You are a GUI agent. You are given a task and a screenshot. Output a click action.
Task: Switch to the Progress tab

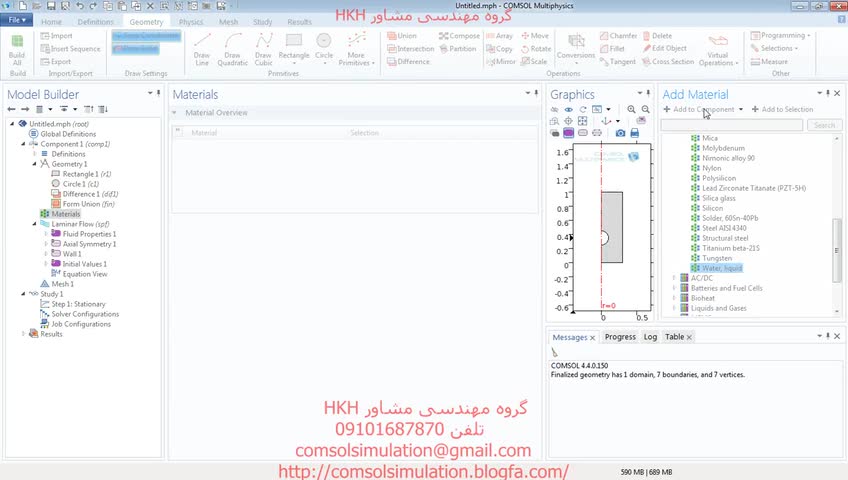tap(620, 337)
